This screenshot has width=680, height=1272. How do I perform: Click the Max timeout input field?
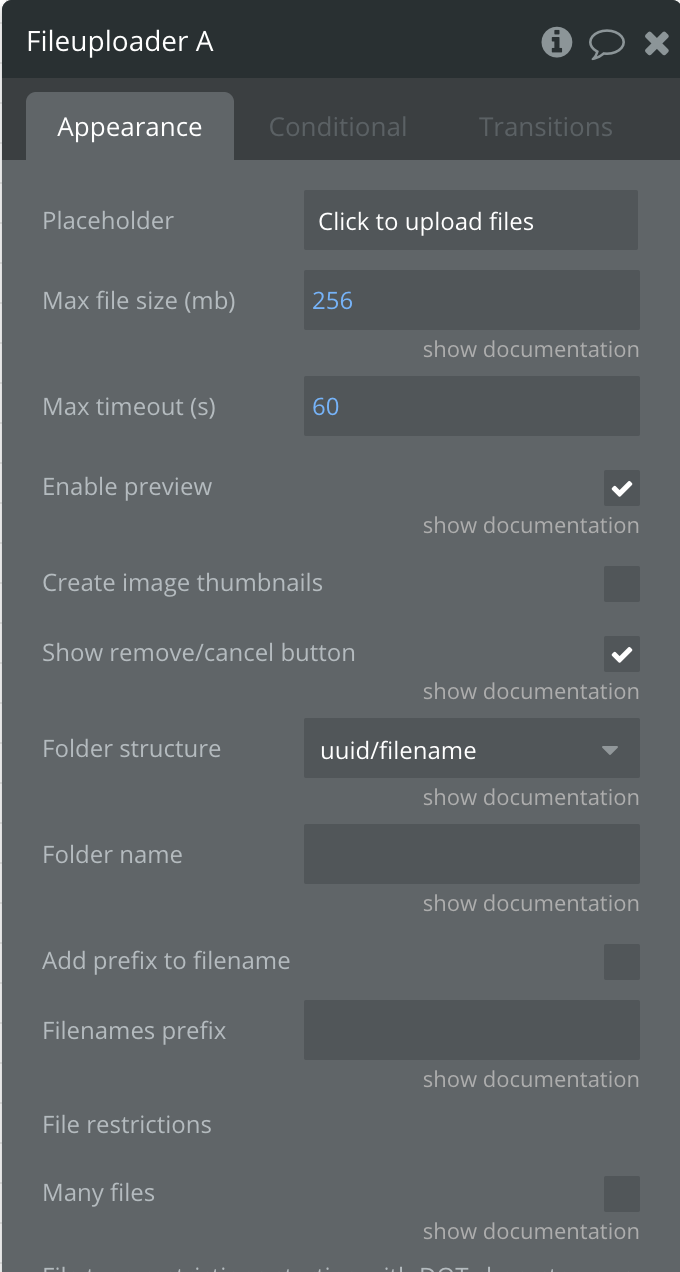[x=471, y=406]
